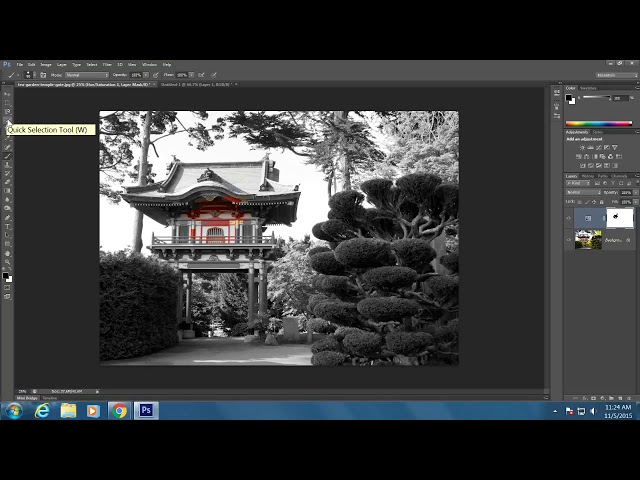Open File Explorer from taskbar
Viewport: 640px width, 480px height.
[68, 411]
